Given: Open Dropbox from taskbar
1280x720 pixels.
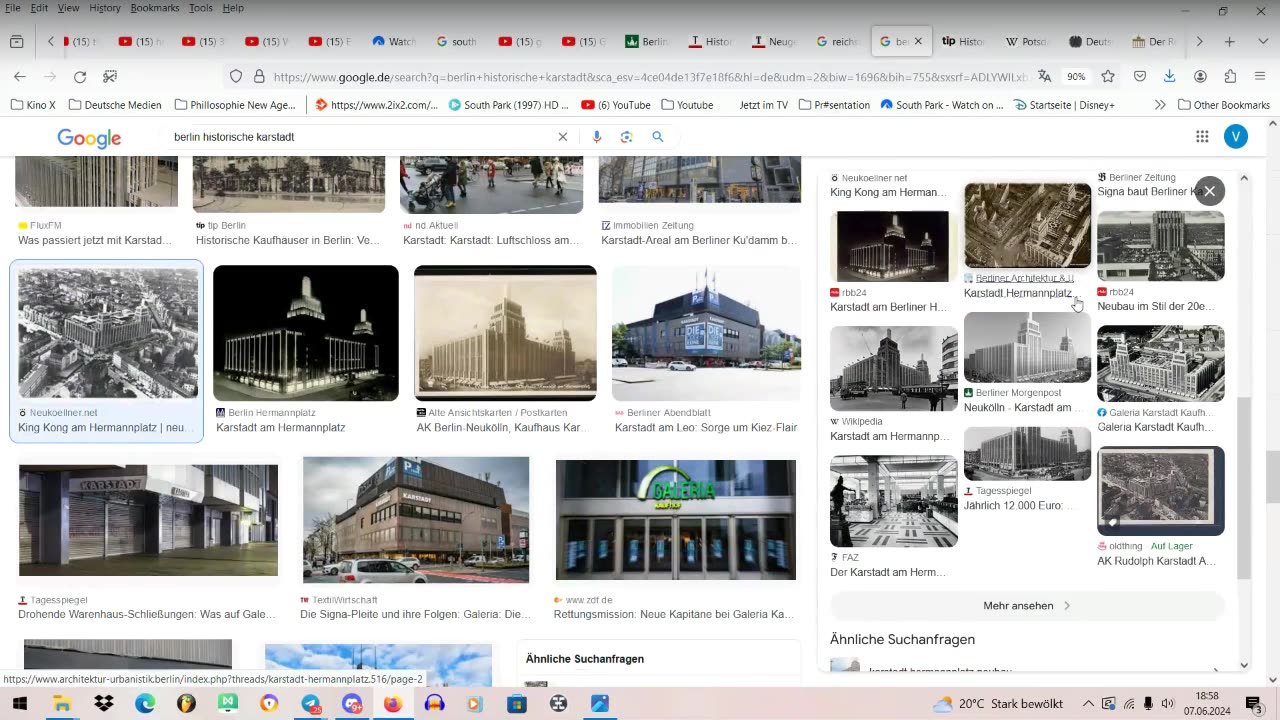Looking at the screenshot, I should click(x=104, y=703).
